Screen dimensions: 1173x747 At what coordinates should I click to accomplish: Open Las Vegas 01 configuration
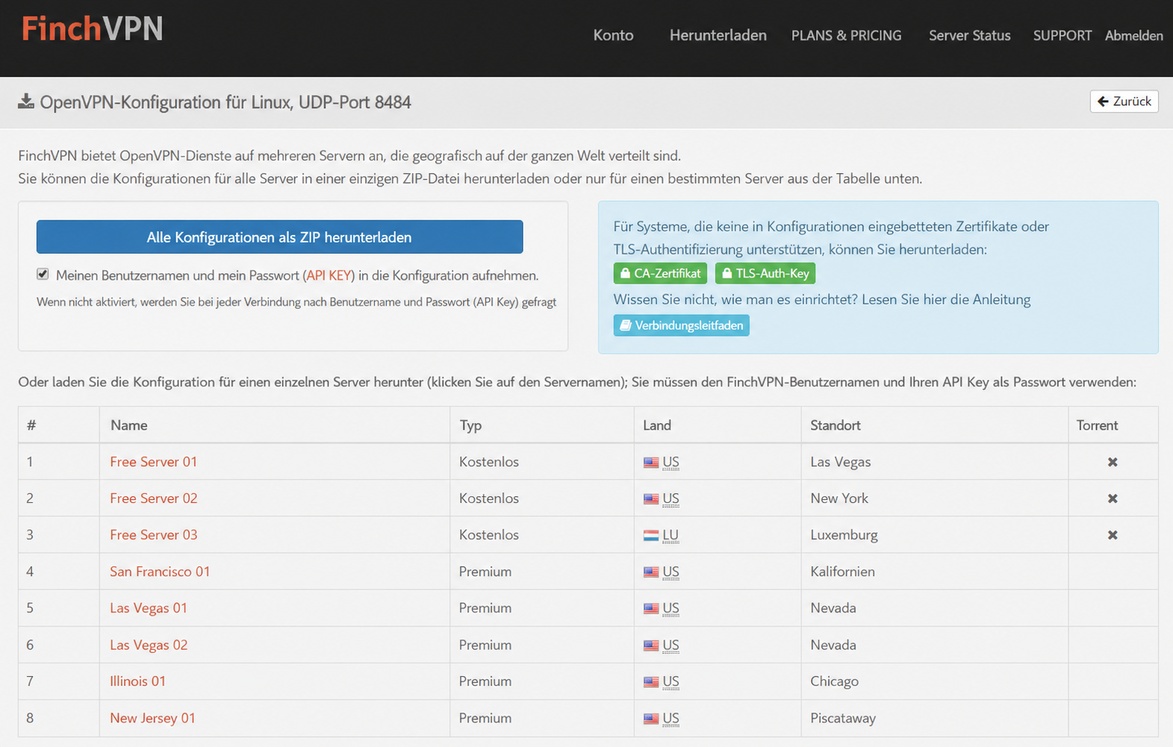tap(148, 608)
